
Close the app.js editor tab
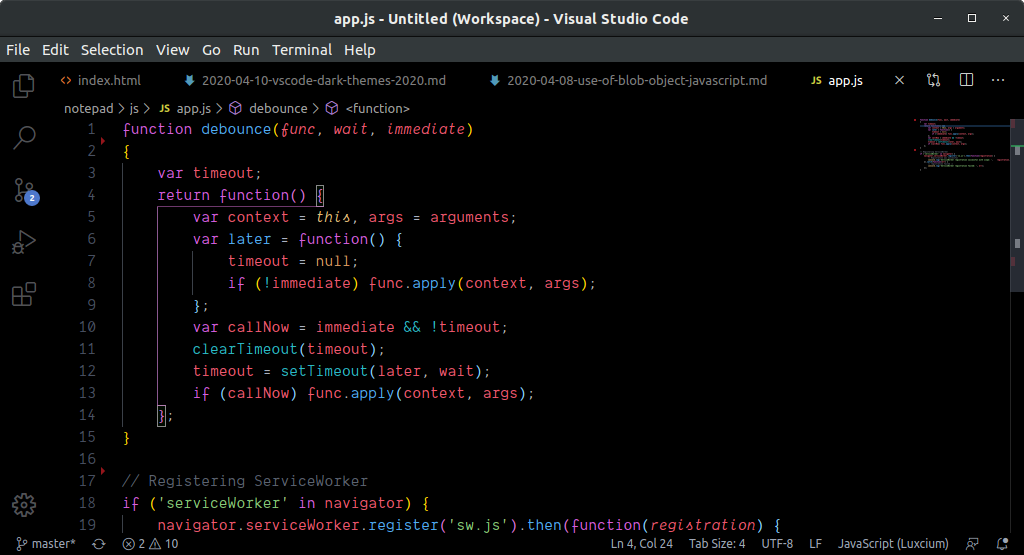(x=899, y=80)
